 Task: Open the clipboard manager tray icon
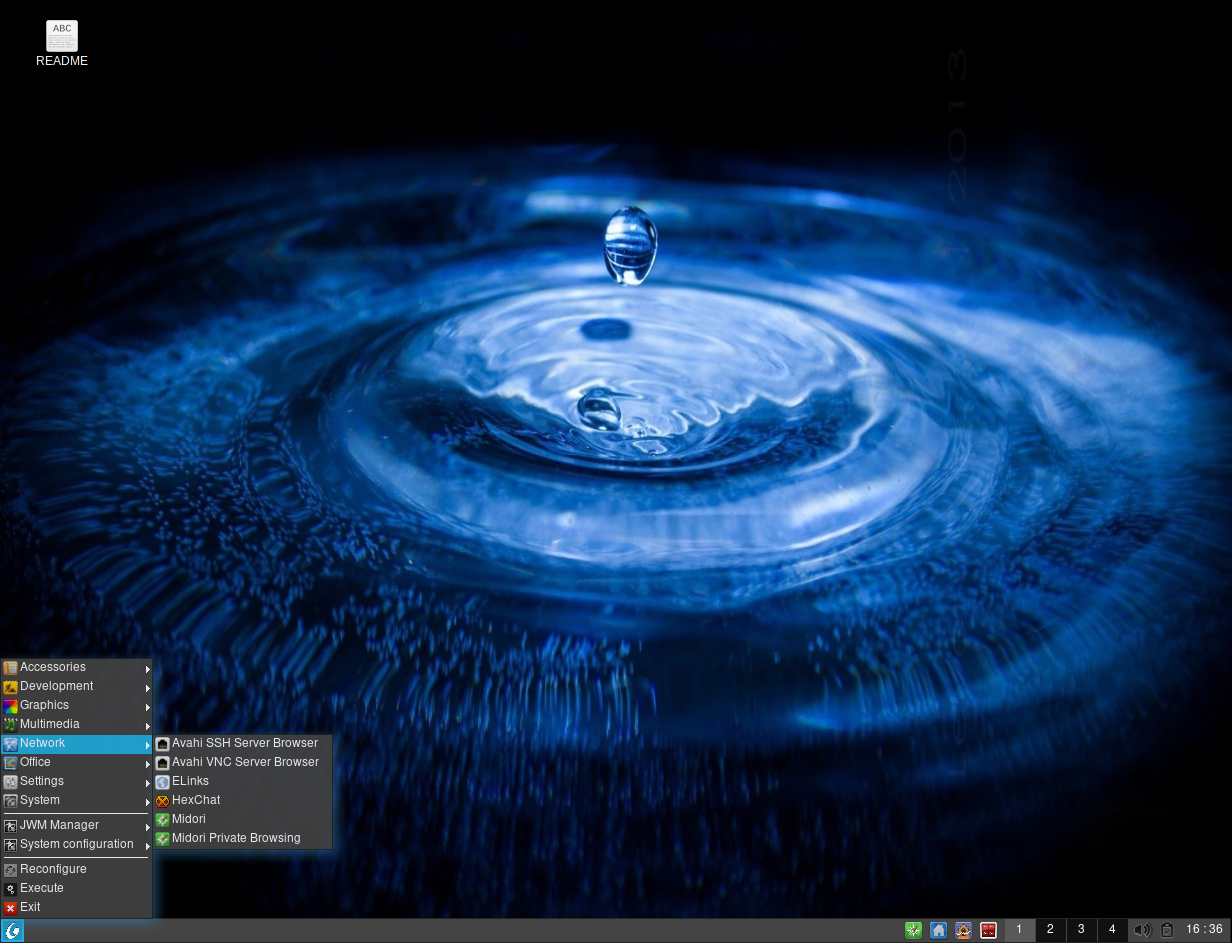pyautogui.click(x=1166, y=930)
